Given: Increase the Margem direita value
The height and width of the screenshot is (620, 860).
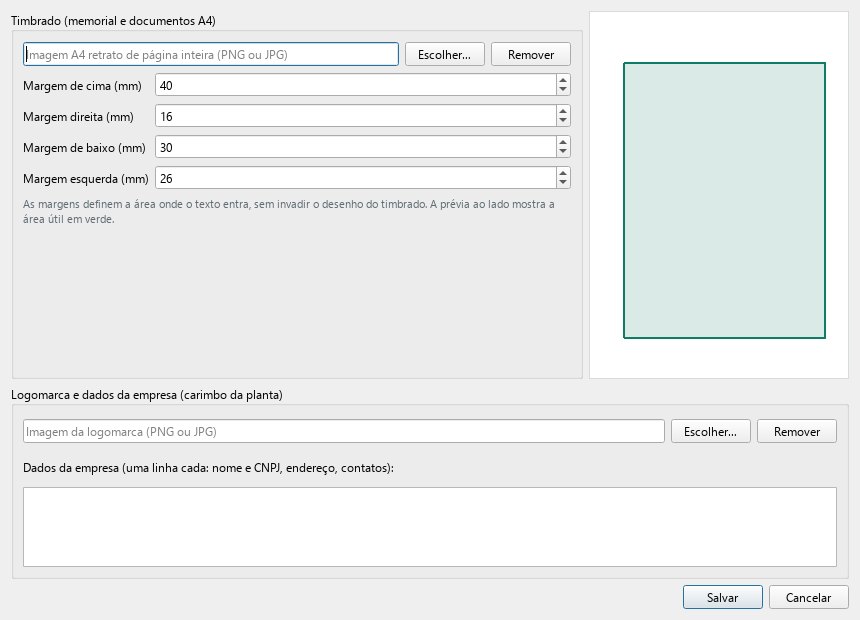Looking at the screenshot, I should point(563,111).
